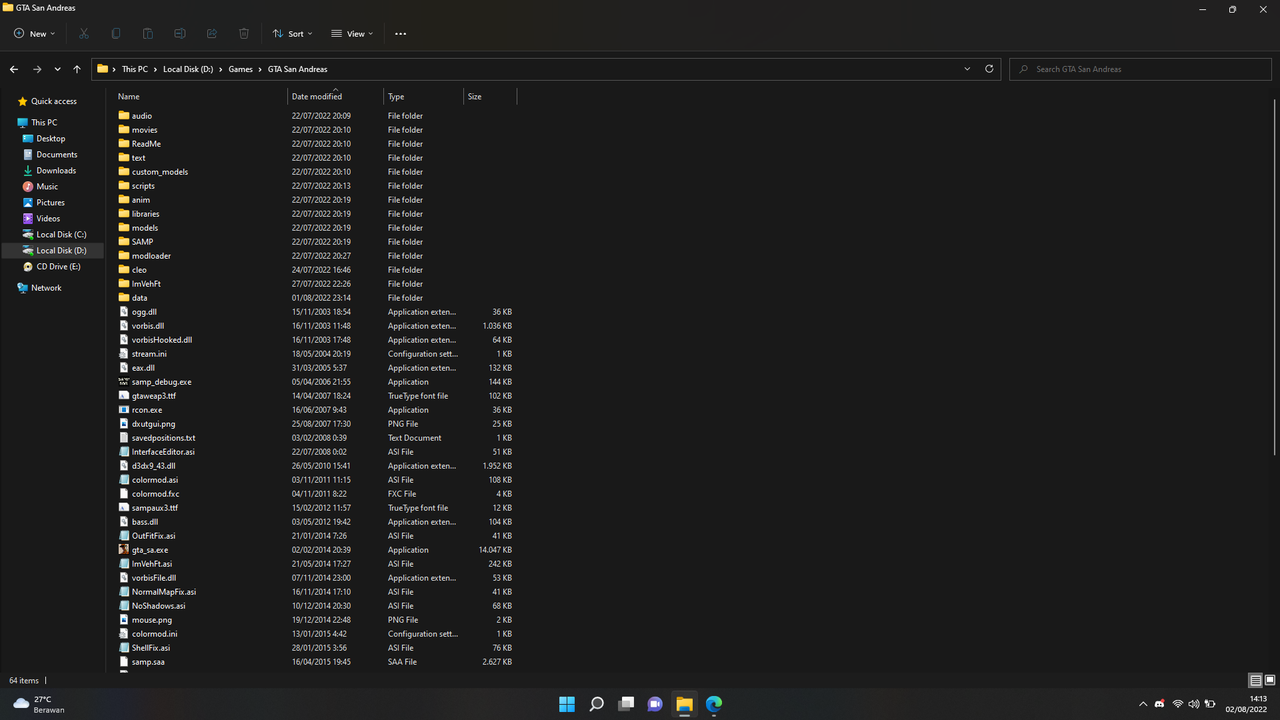Go back with the back arrow
The height and width of the screenshot is (720, 1280).
tap(14, 69)
